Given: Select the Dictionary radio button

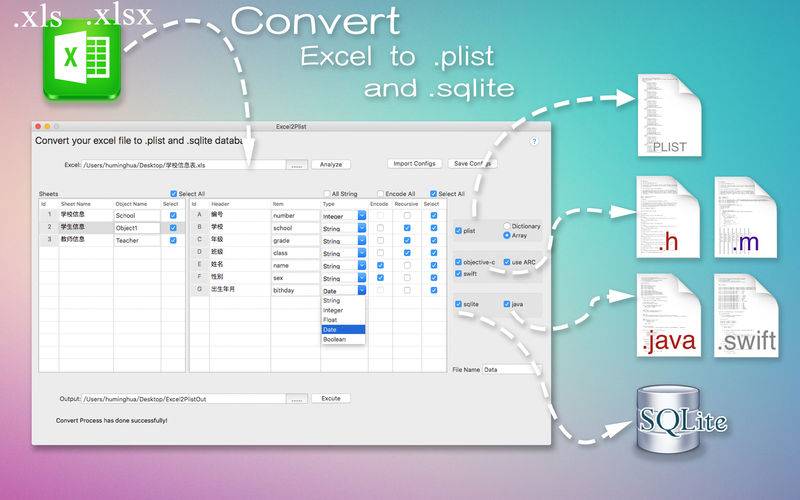Looking at the screenshot, I should [507, 226].
